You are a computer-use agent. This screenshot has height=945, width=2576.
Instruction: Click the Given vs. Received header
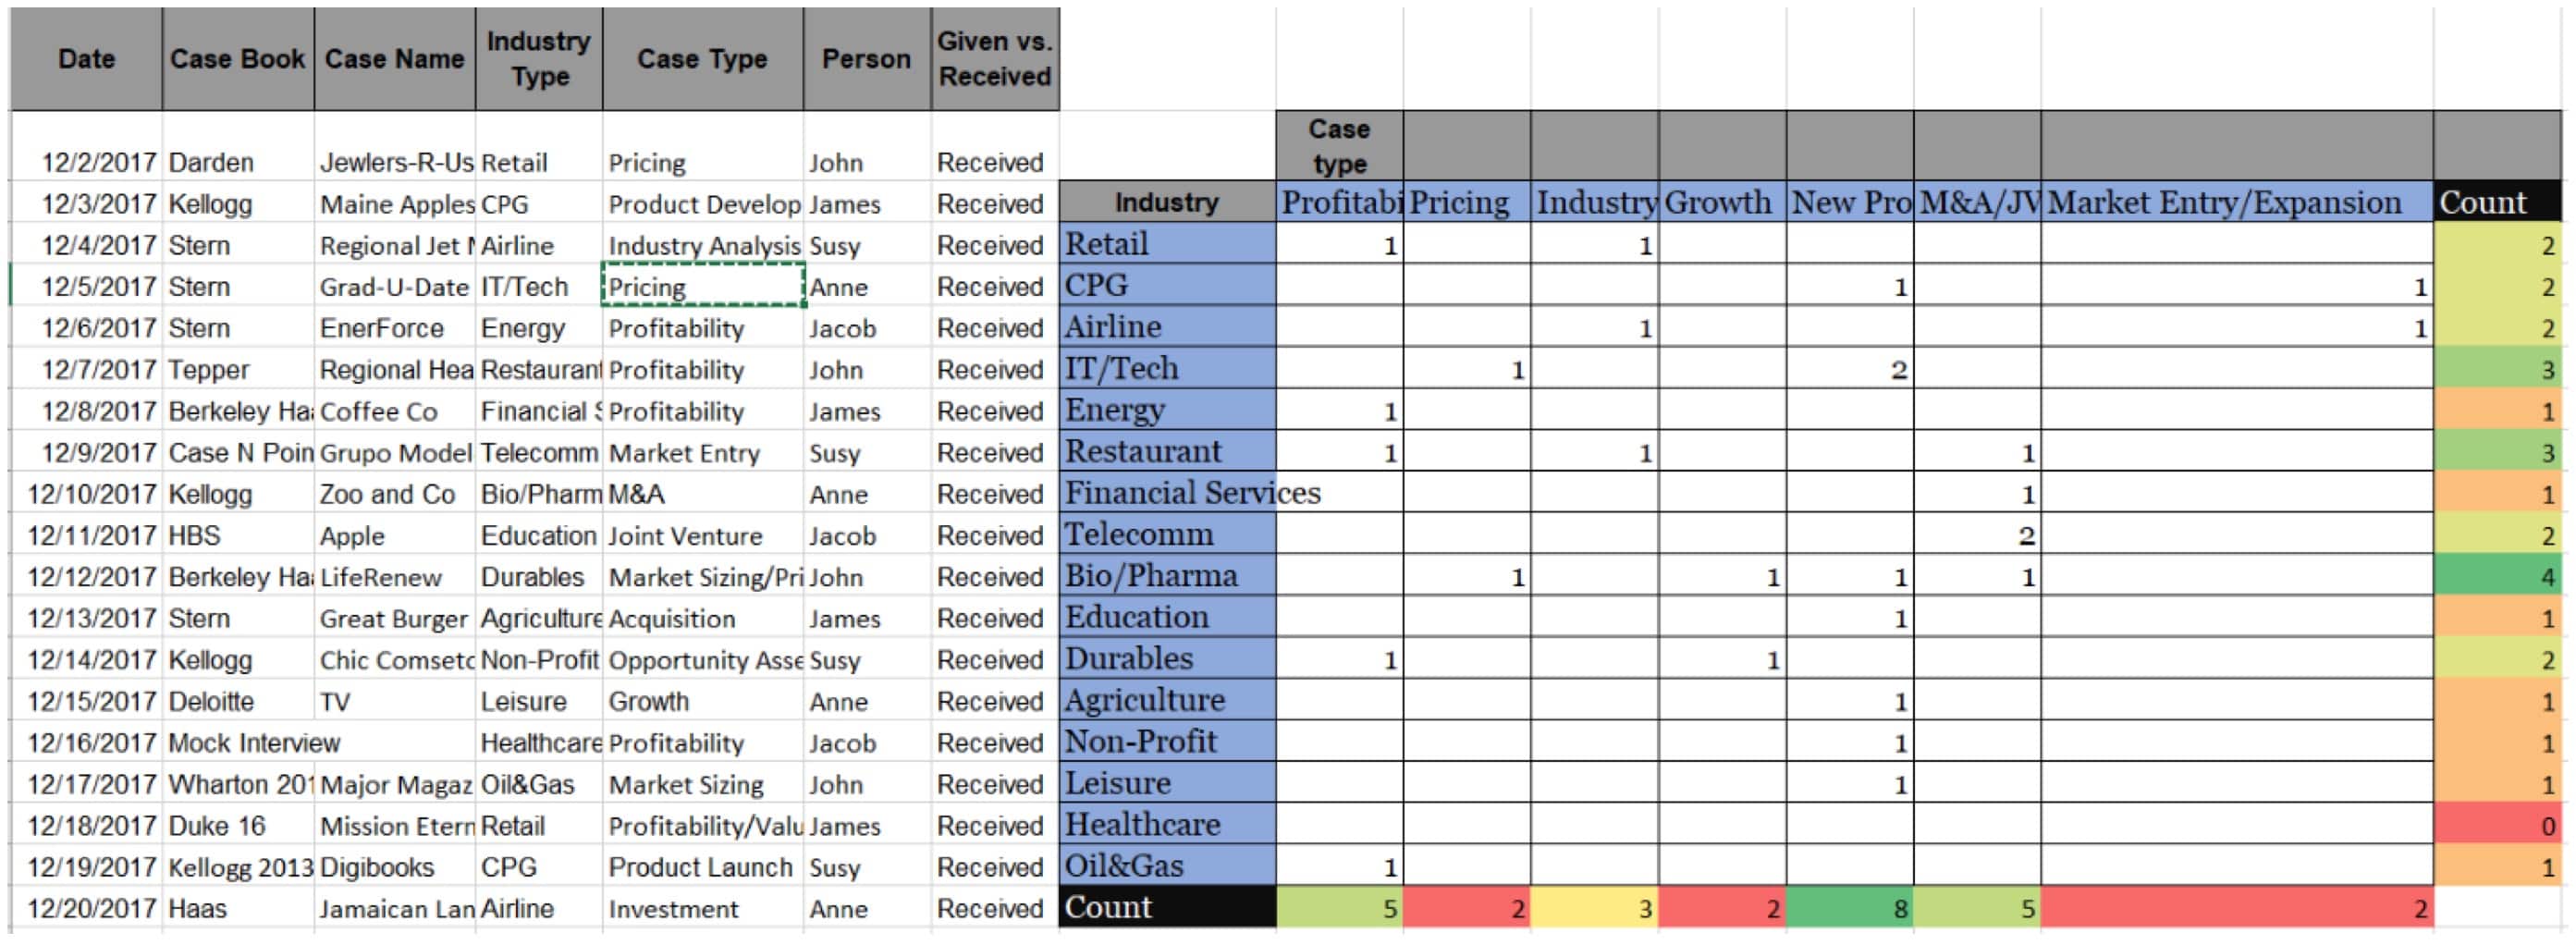(x=994, y=59)
